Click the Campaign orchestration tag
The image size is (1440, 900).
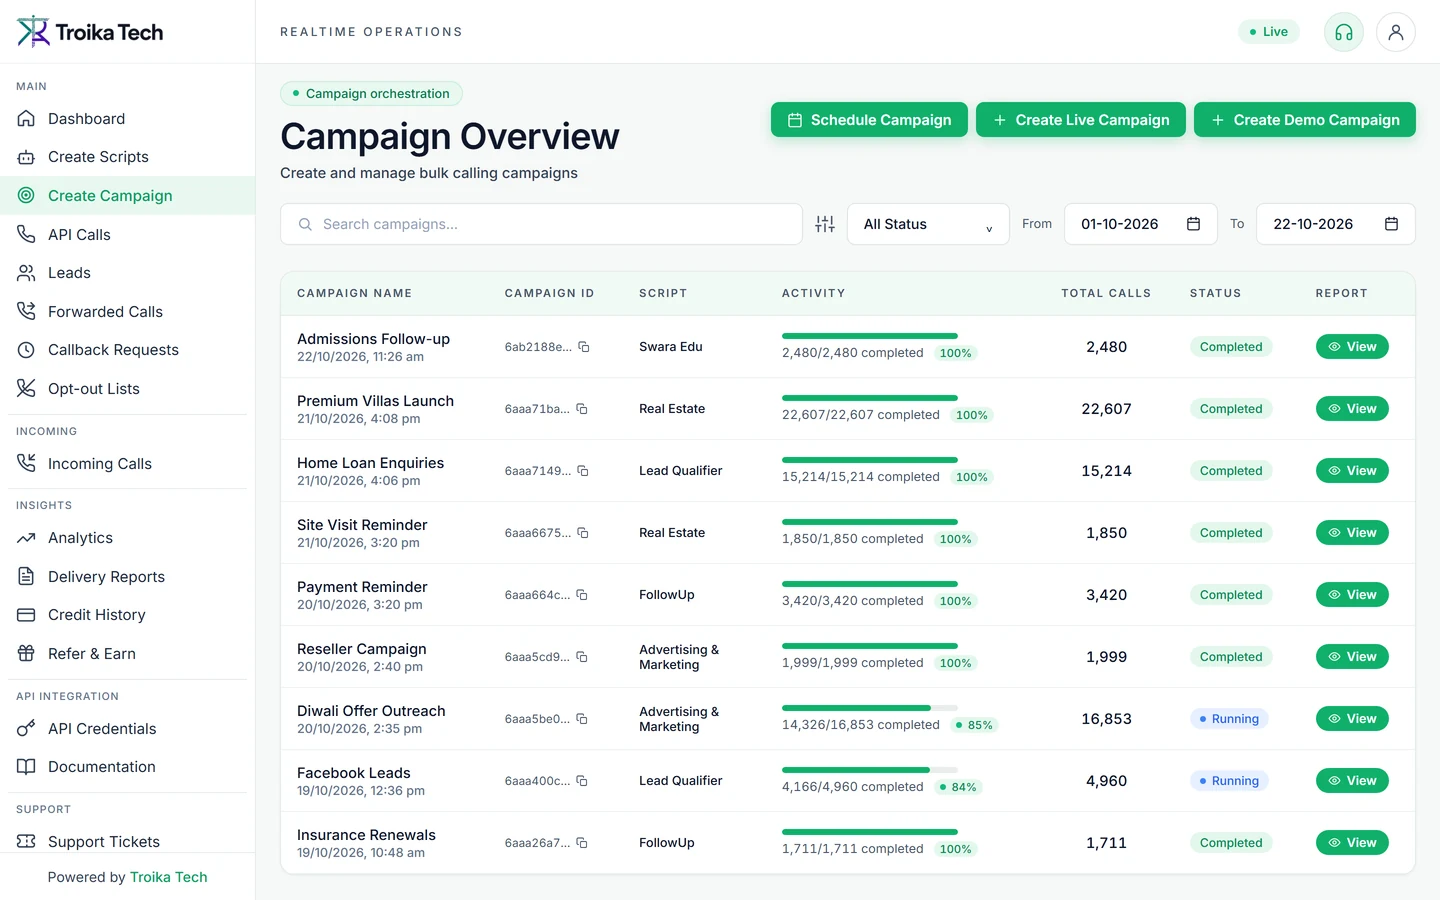pyautogui.click(x=371, y=94)
